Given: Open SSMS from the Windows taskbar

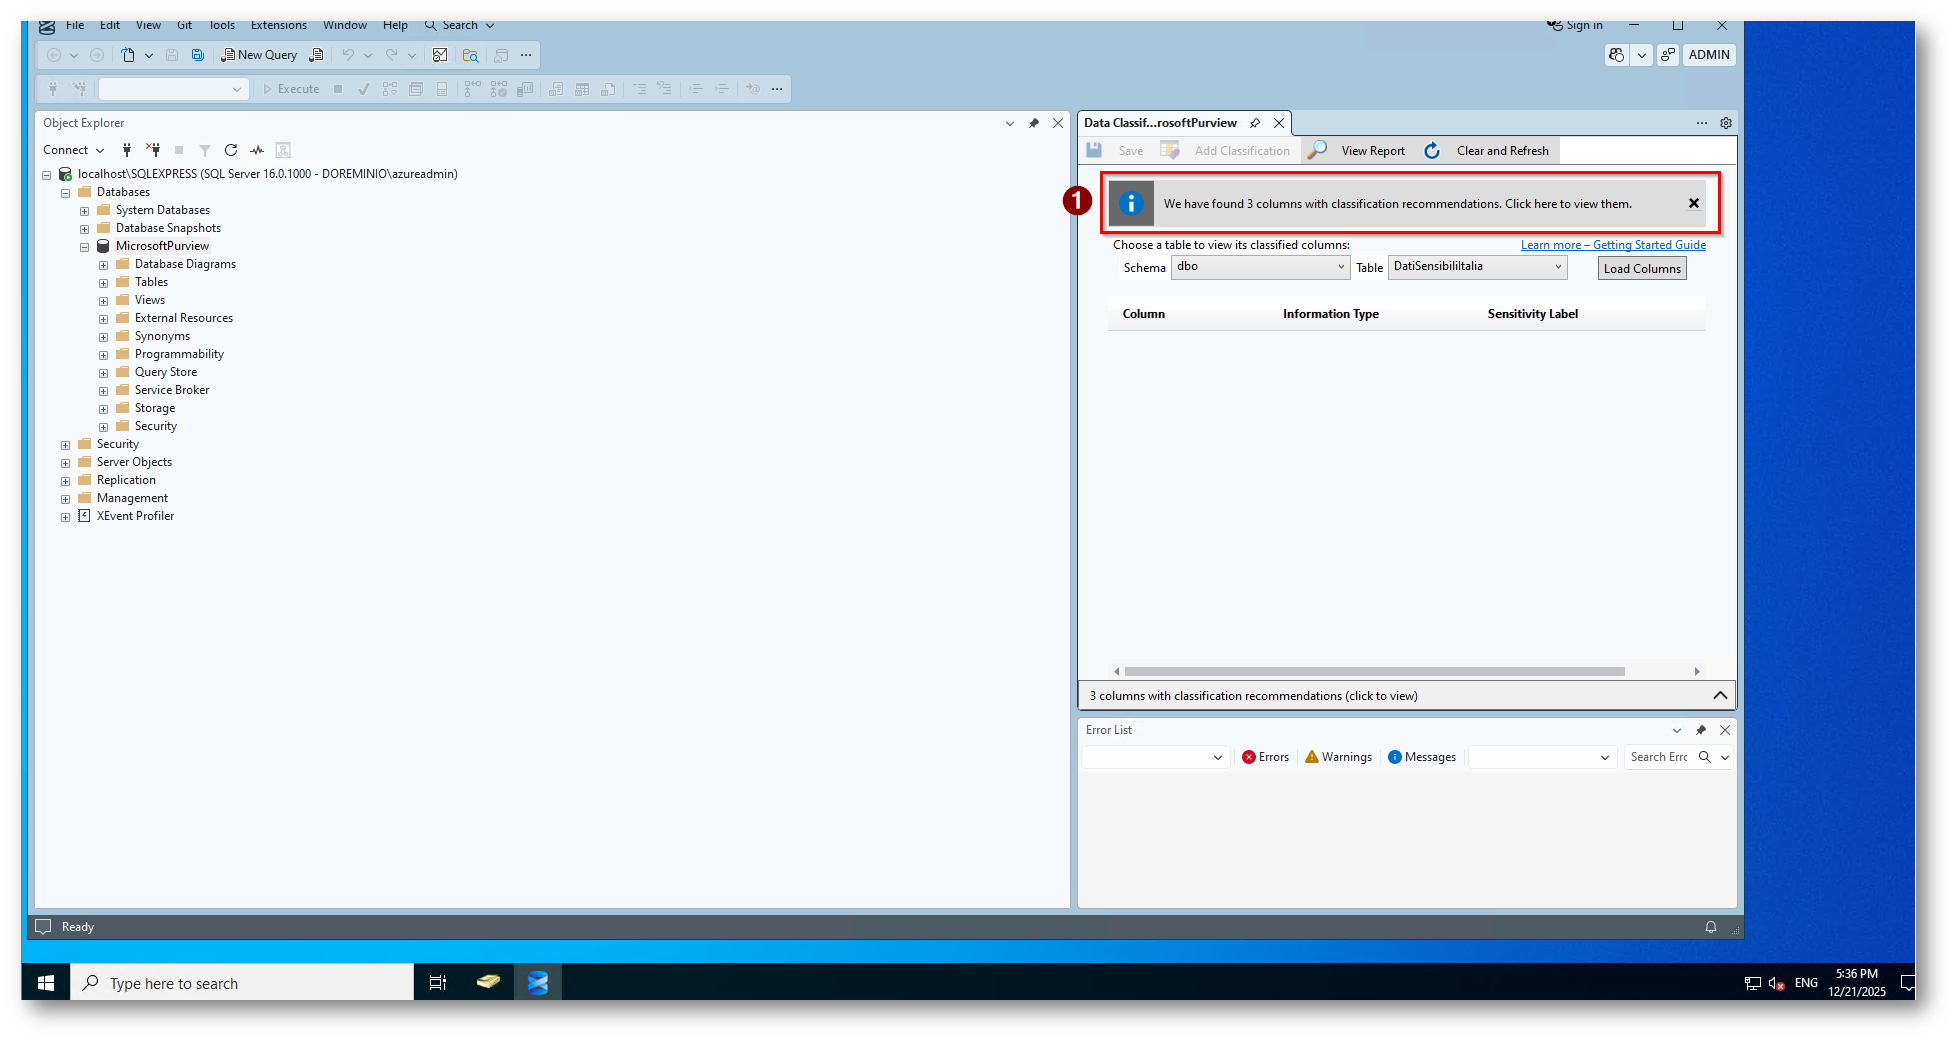Looking at the screenshot, I should click(x=538, y=983).
